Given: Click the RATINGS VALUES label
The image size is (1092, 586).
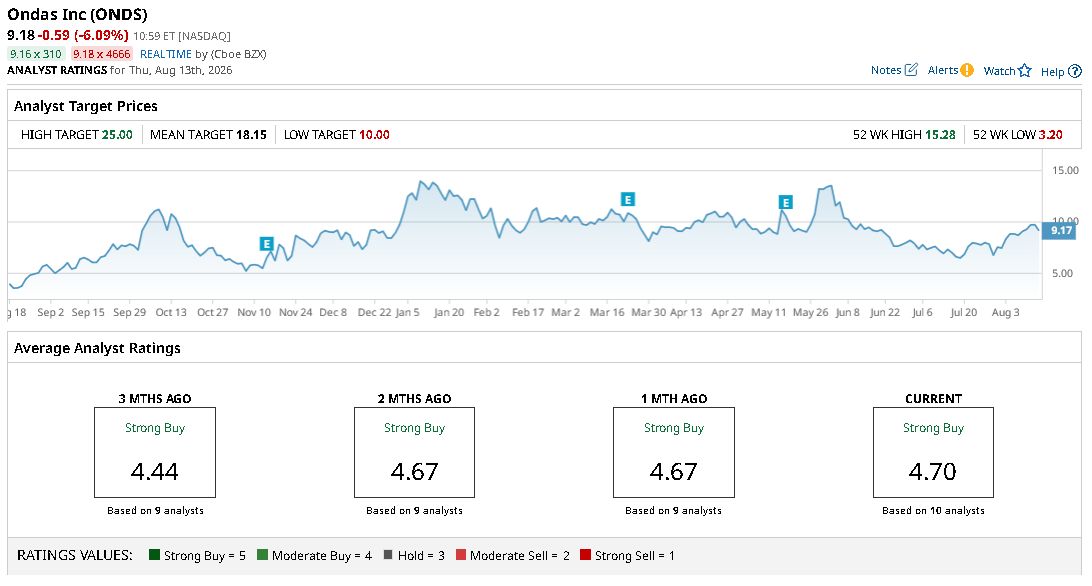Looking at the screenshot, I should pyautogui.click(x=75, y=555).
